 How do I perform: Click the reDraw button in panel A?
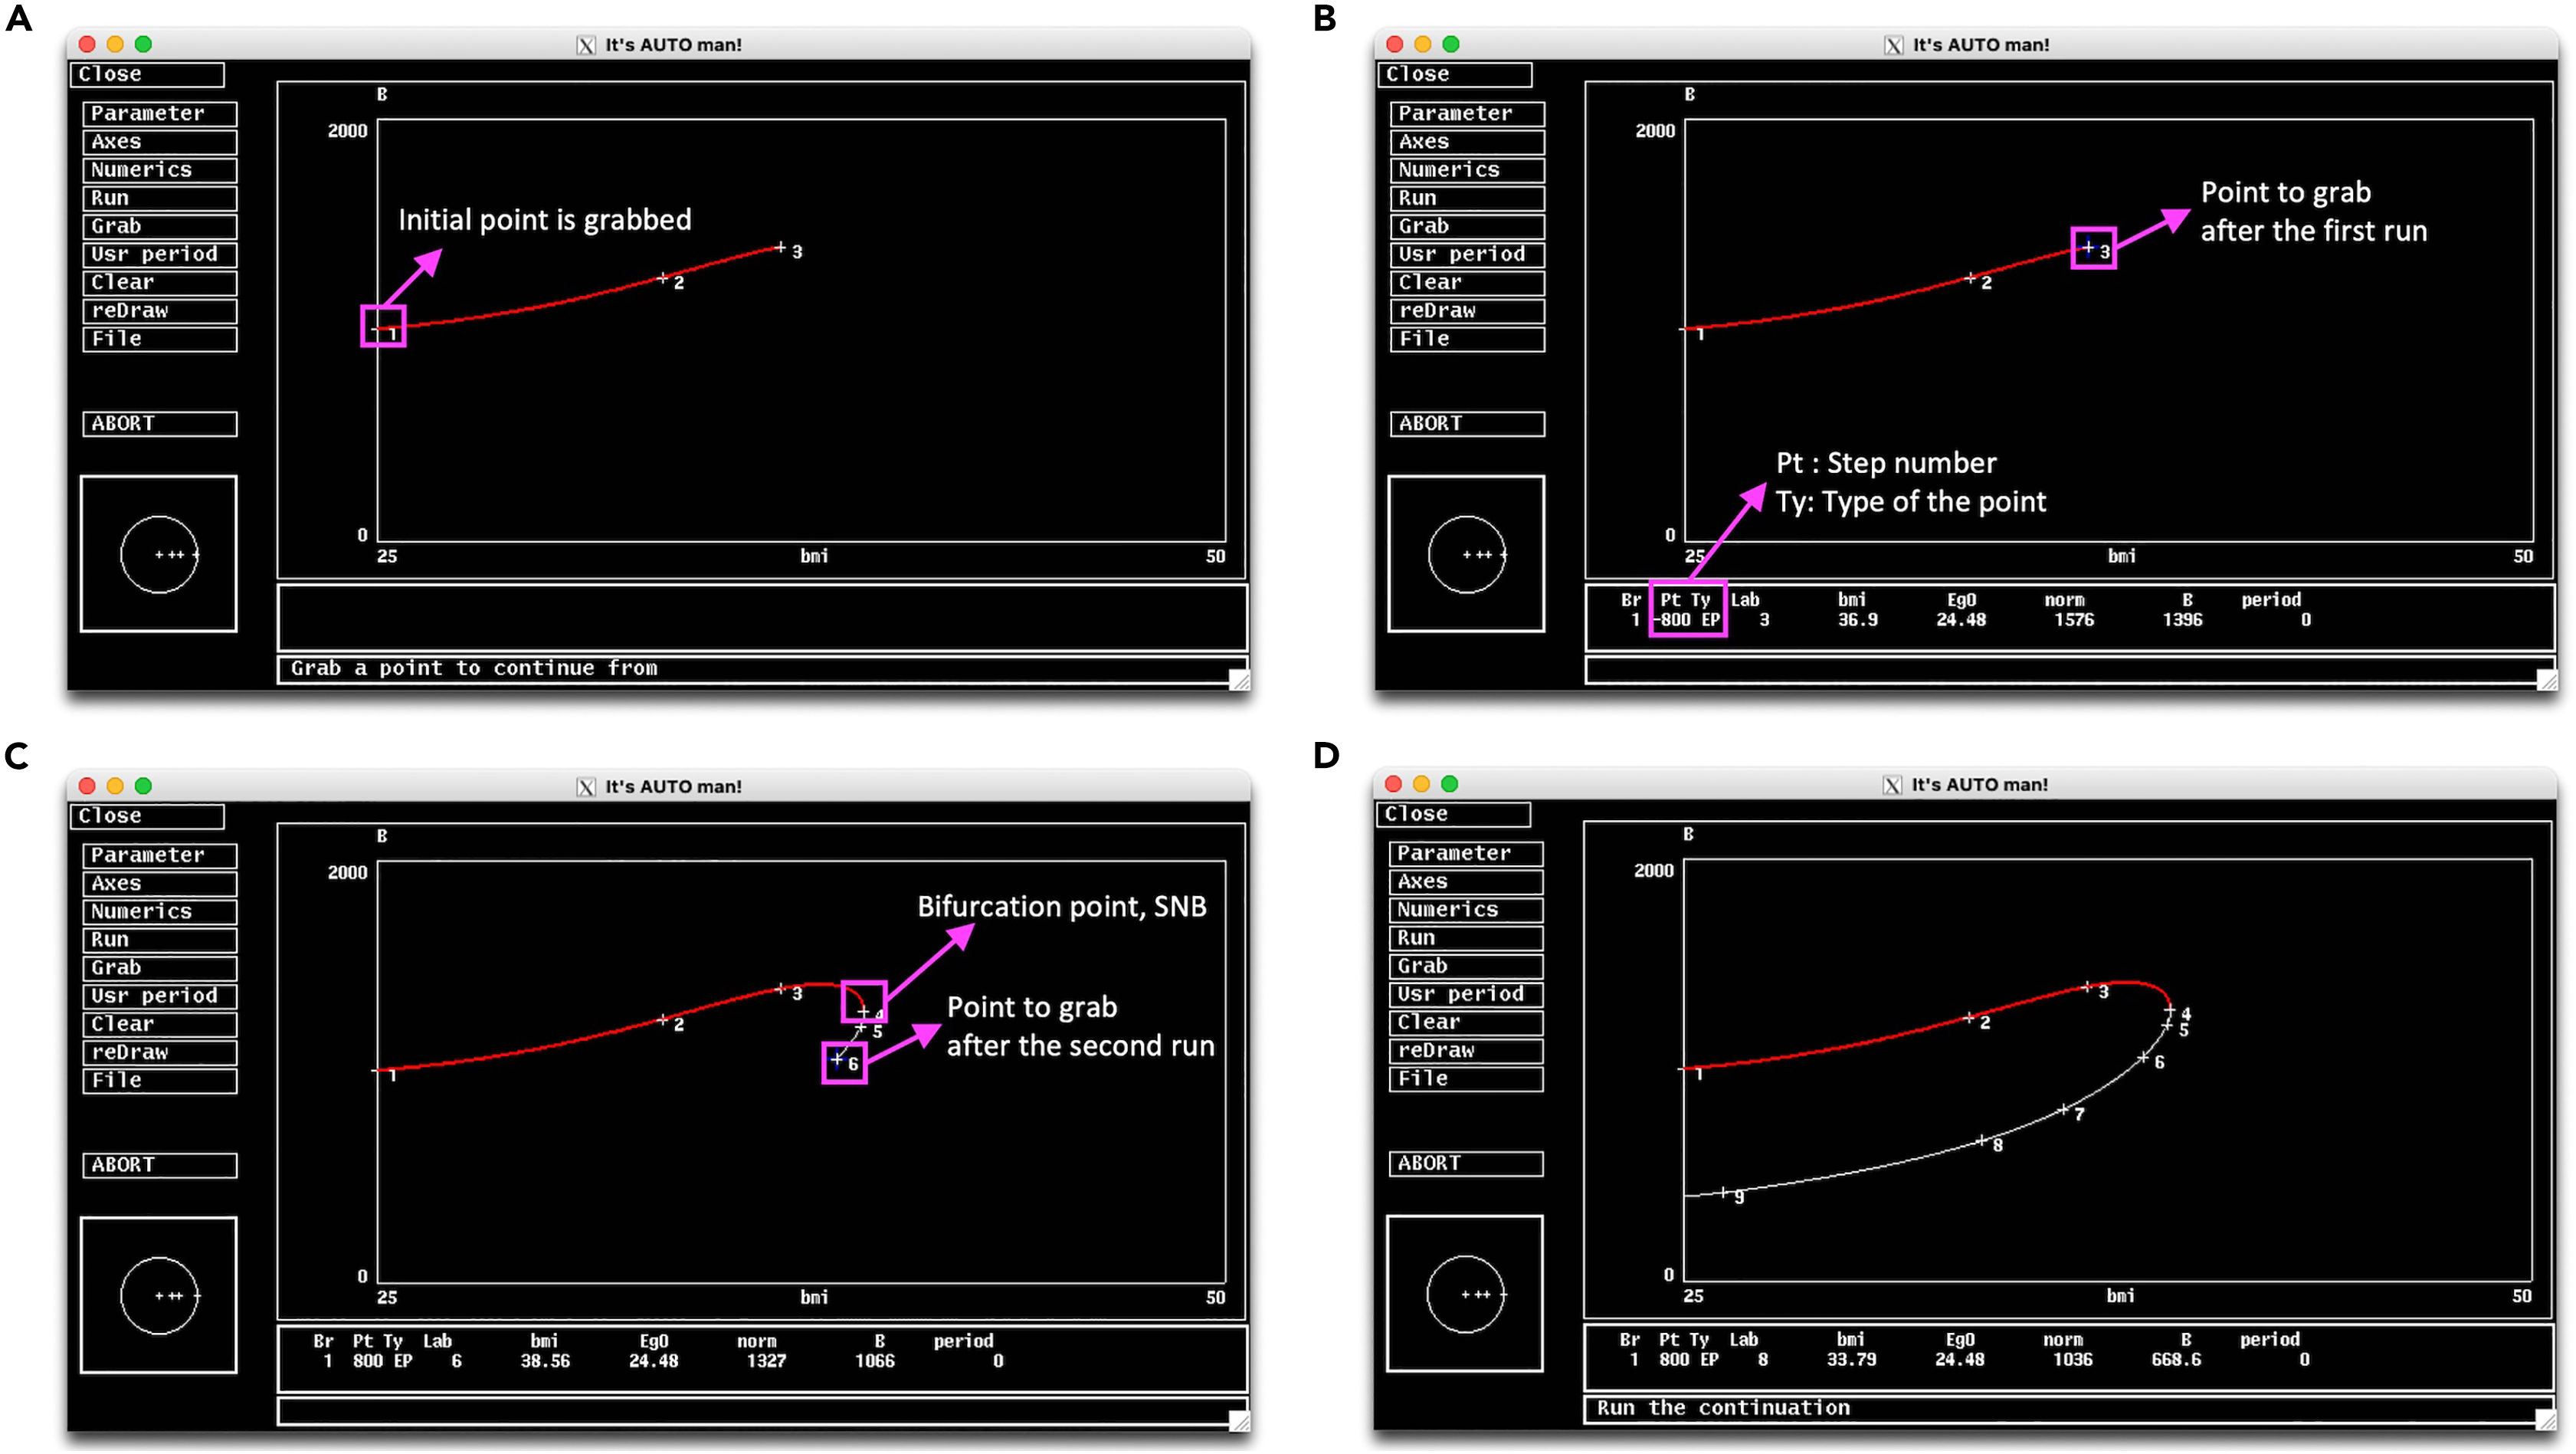click(x=159, y=311)
